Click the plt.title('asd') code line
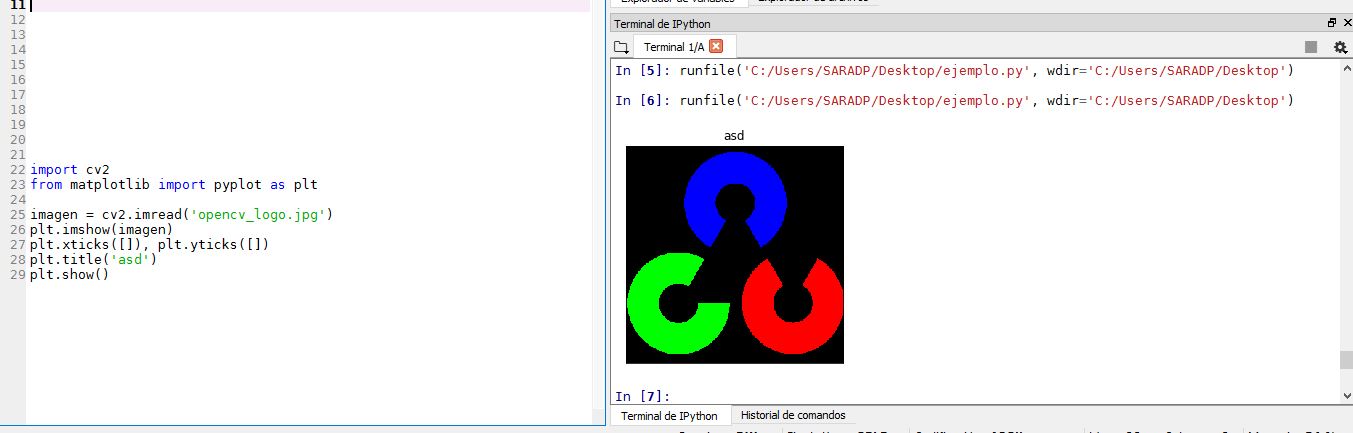The width and height of the screenshot is (1353, 433). (94, 259)
